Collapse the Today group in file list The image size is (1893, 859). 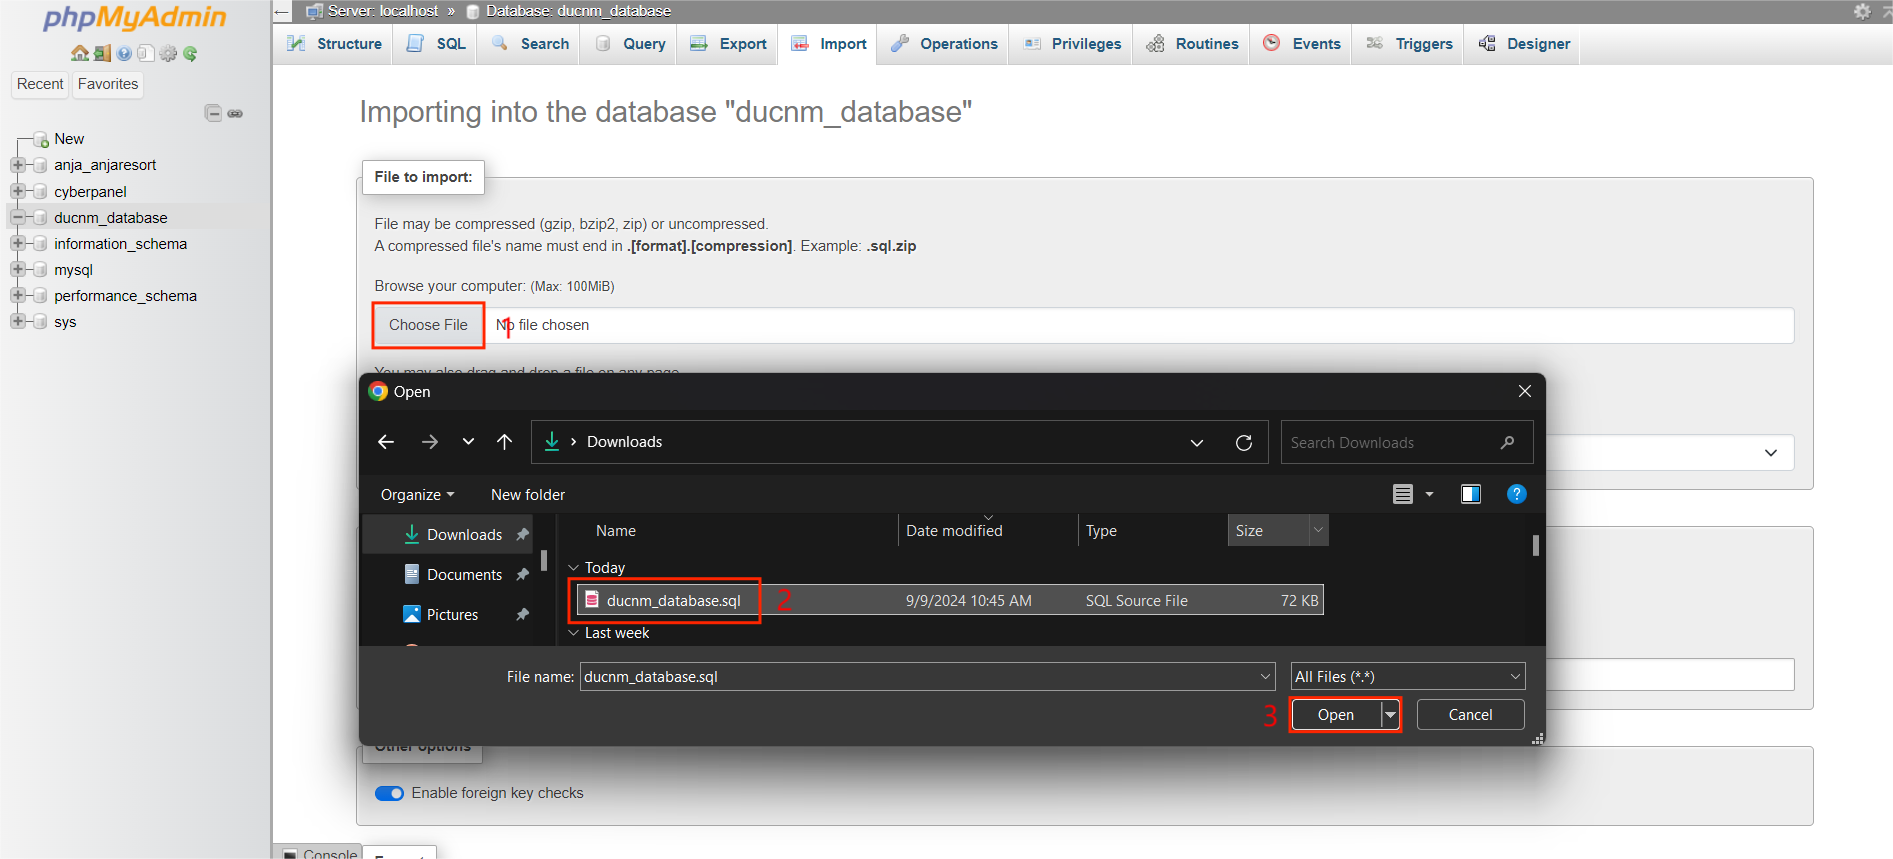tap(574, 568)
